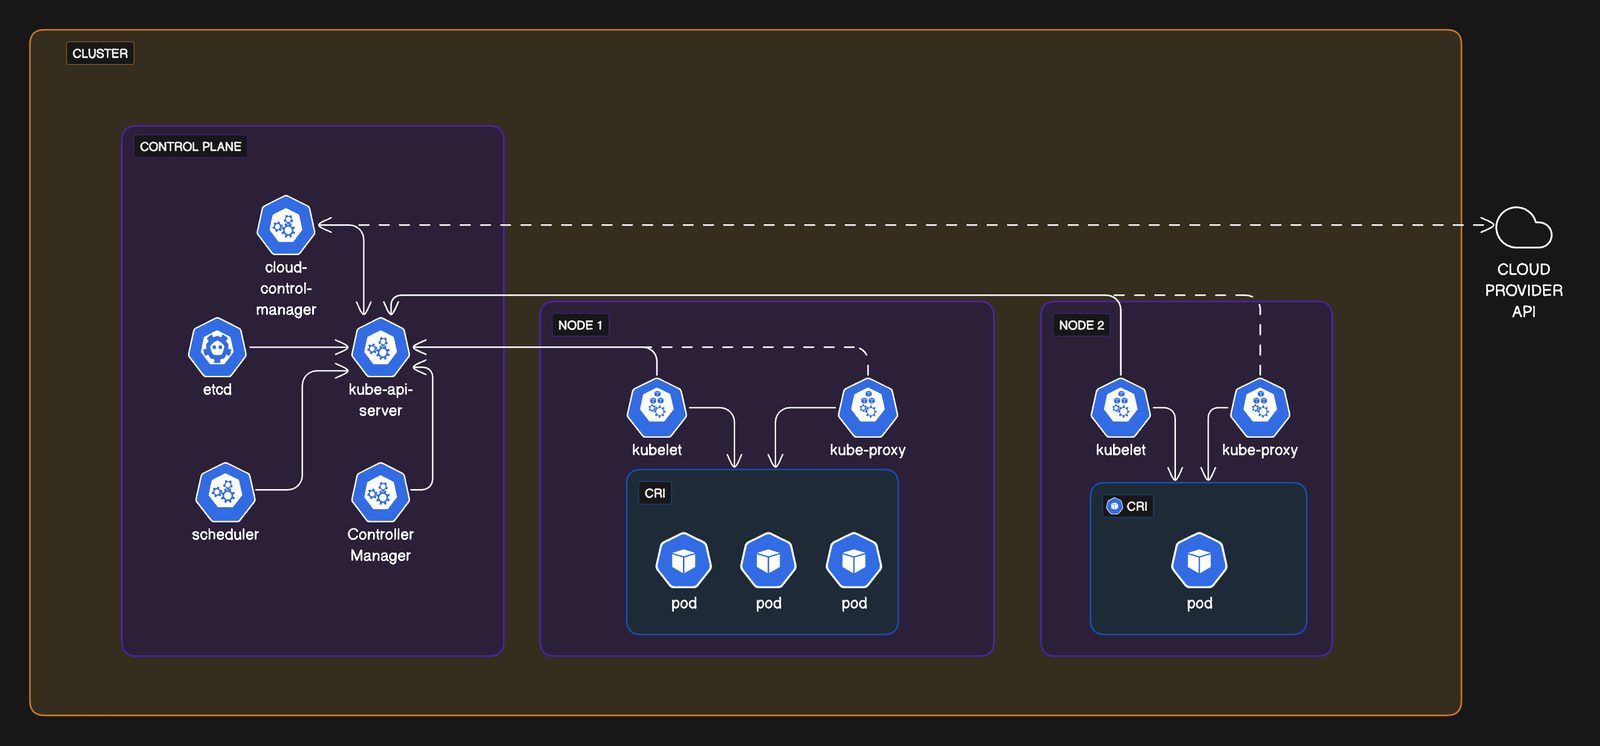This screenshot has width=1600, height=746.
Task: Click the cloud-control-manager icon
Action: [x=286, y=225]
